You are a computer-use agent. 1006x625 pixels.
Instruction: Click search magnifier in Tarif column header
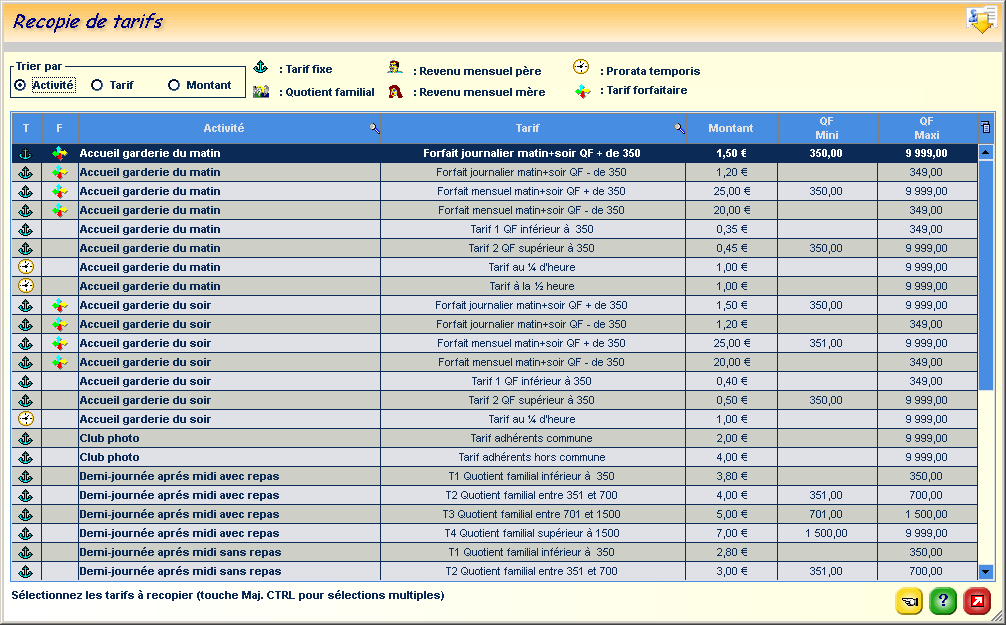(679, 128)
